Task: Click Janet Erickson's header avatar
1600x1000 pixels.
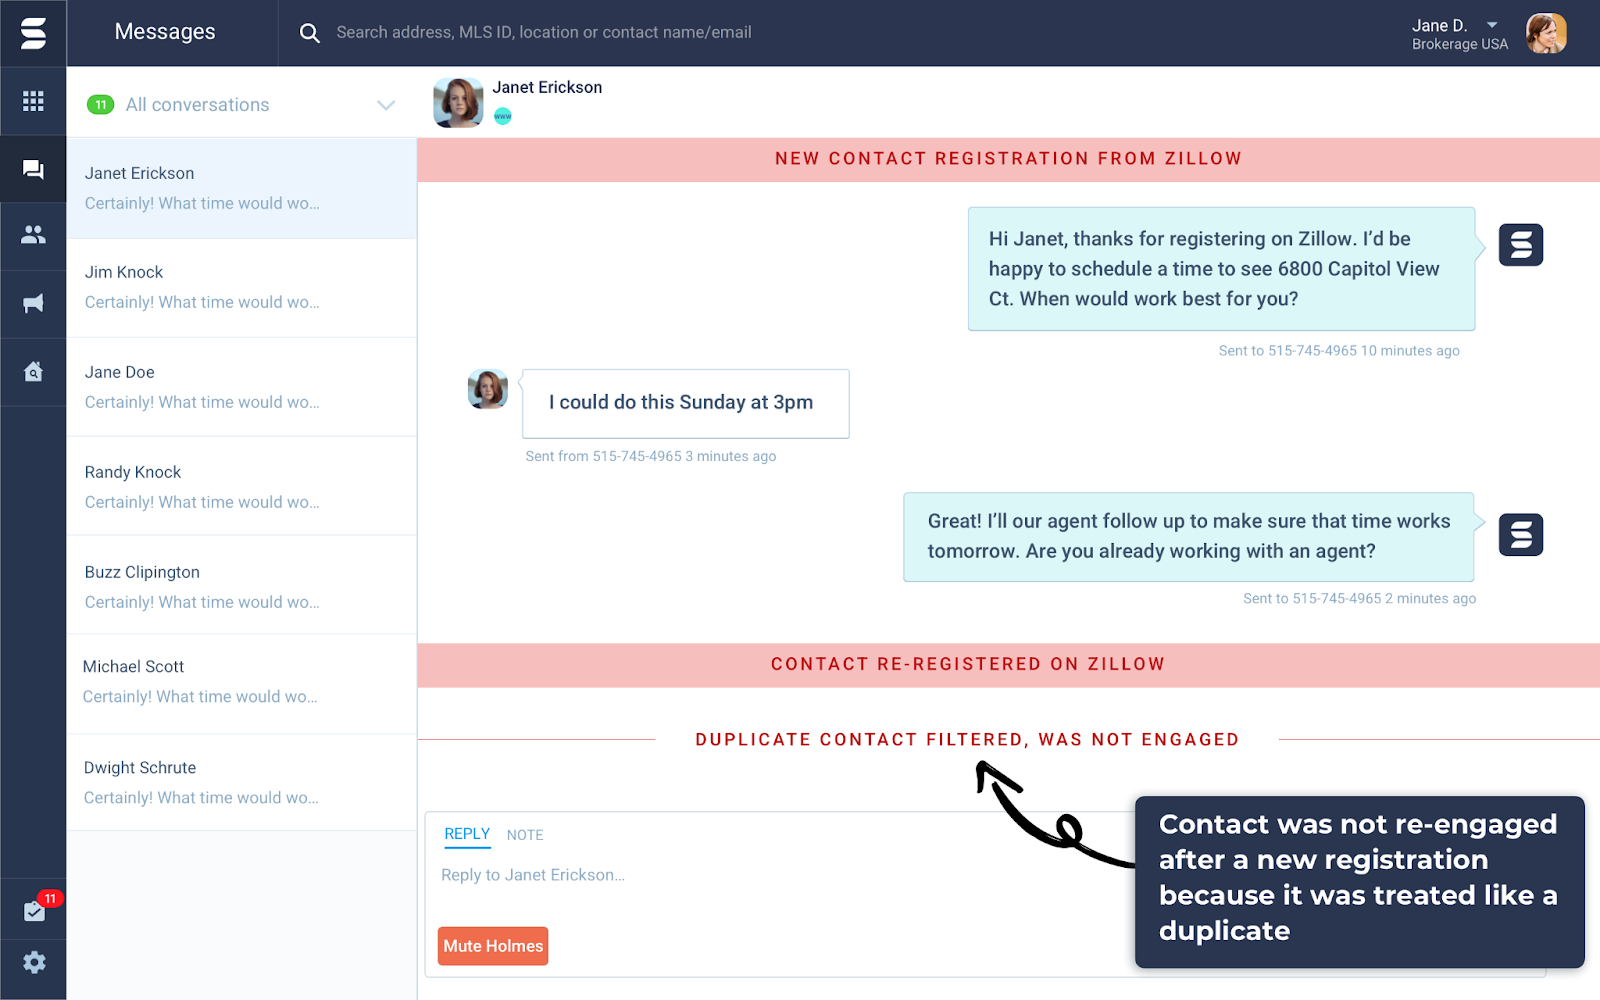Action: click(458, 102)
